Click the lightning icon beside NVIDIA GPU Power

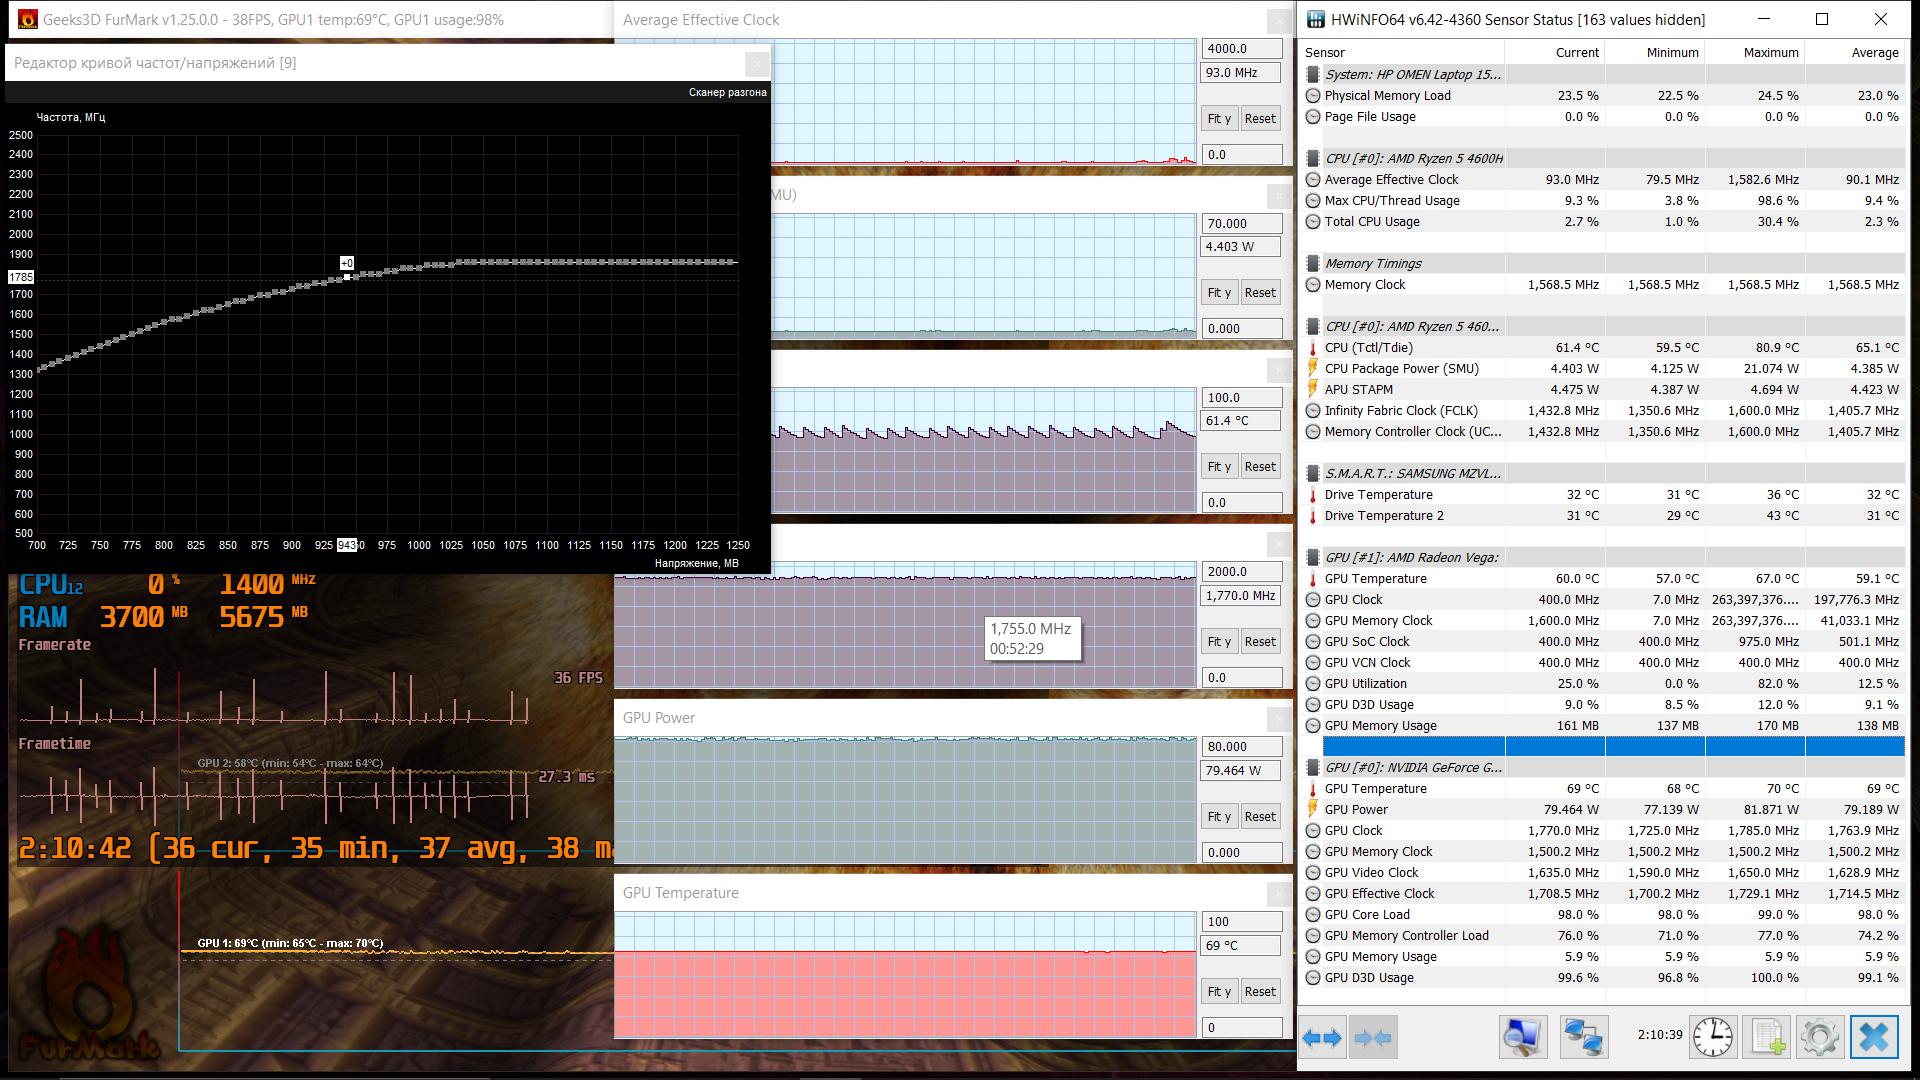click(1313, 810)
